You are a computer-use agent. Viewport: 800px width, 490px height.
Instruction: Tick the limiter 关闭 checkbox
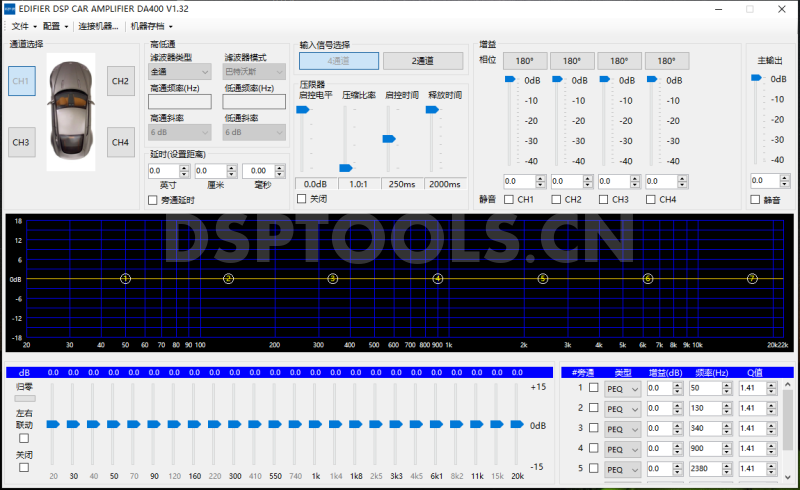pos(302,199)
